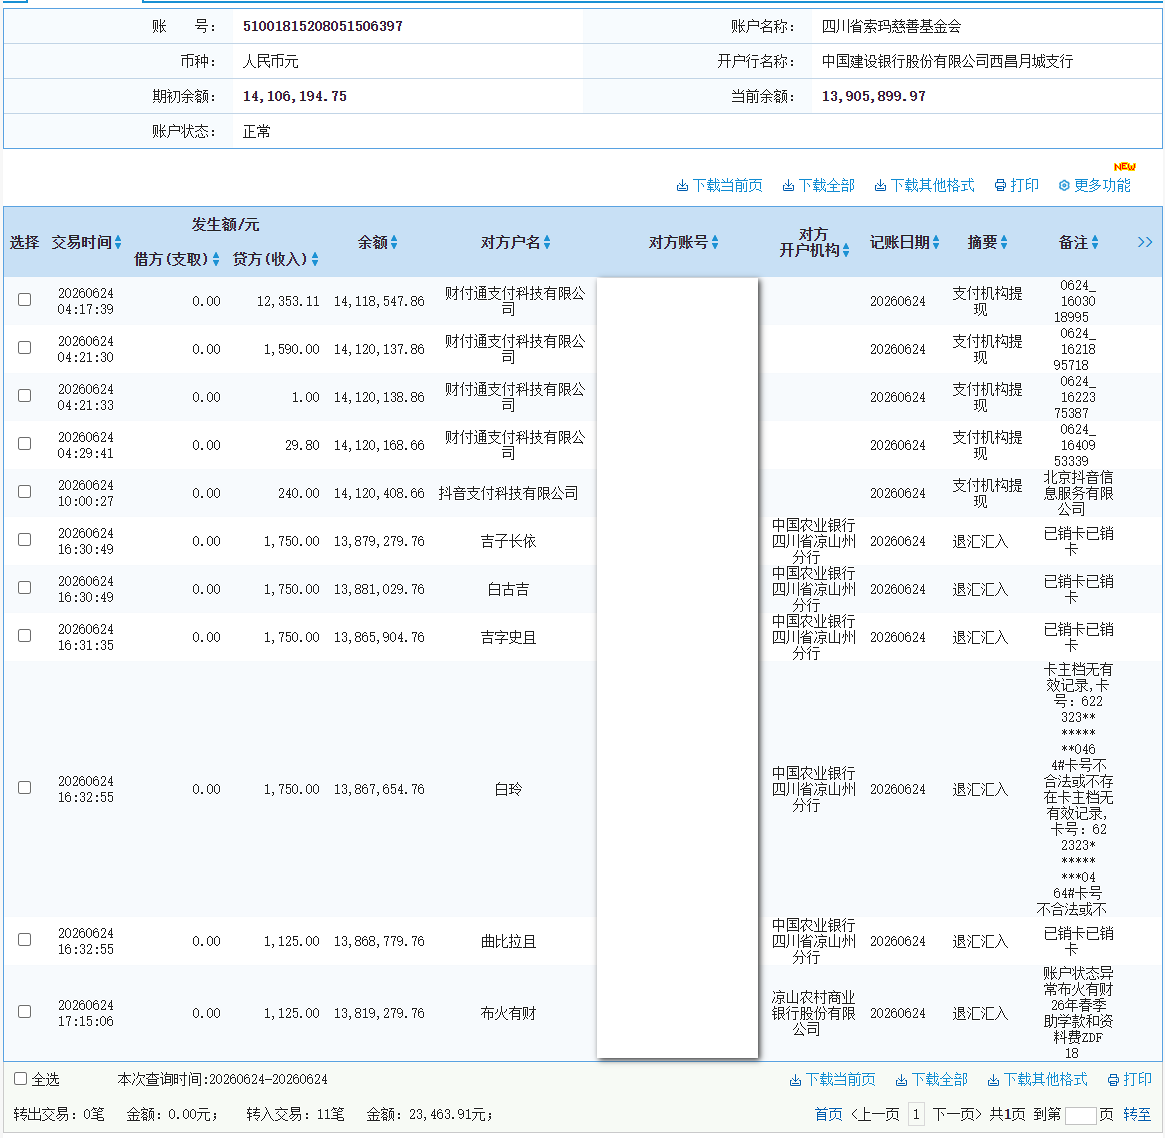
Task: Click 转至 to jump to page
Action: pos(1138,1114)
